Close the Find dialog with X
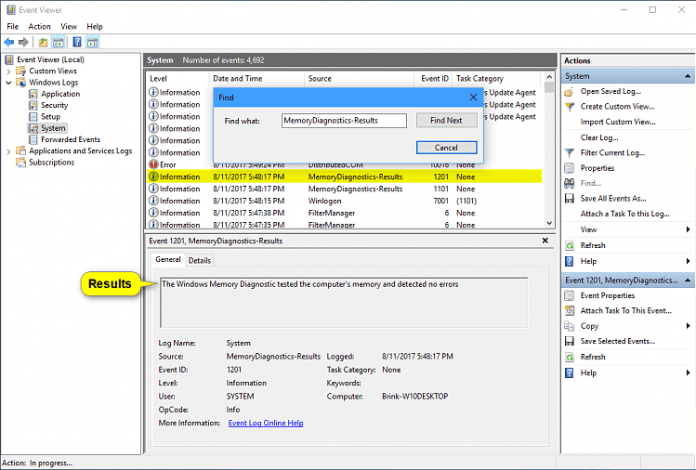Screen dimensions: 696x470 (473, 97)
